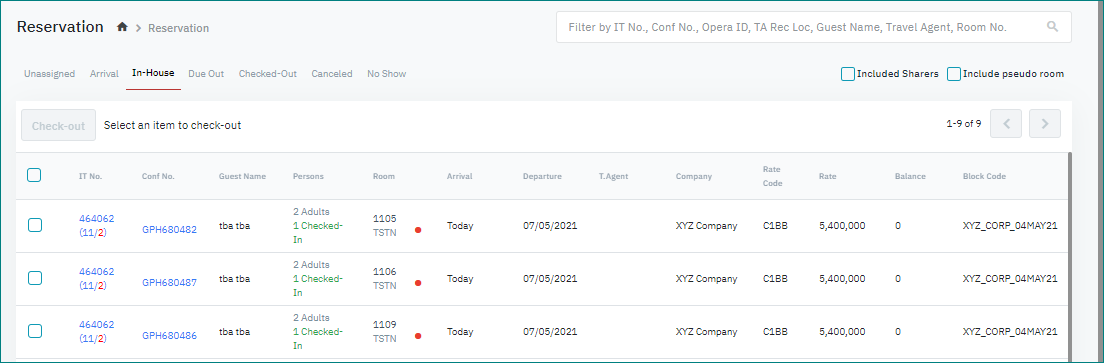The width and height of the screenshot is (1104, 363).
Task: Switch to the Checked-Out tab
Action: click(x=268, y=74)
